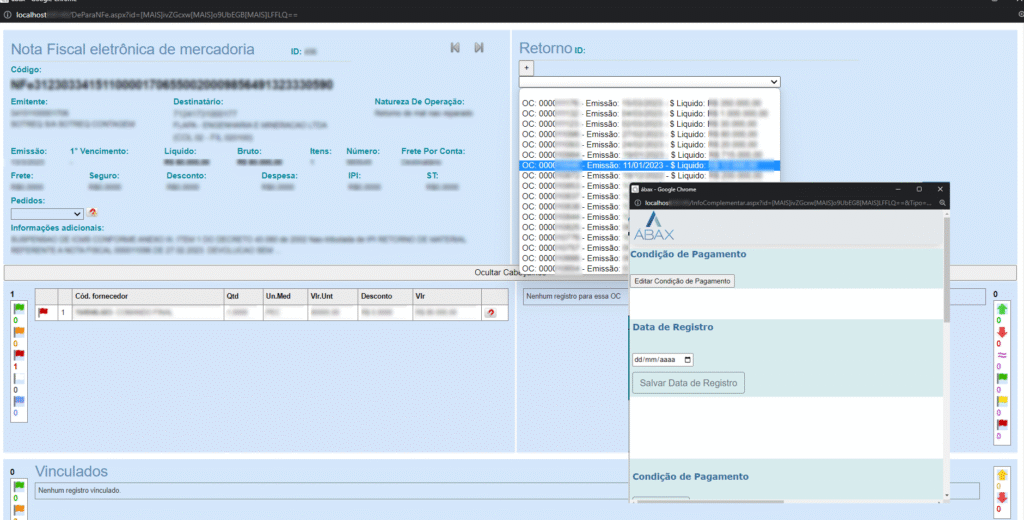Click Salvar Data de Registro button

[x=688, y=382]
